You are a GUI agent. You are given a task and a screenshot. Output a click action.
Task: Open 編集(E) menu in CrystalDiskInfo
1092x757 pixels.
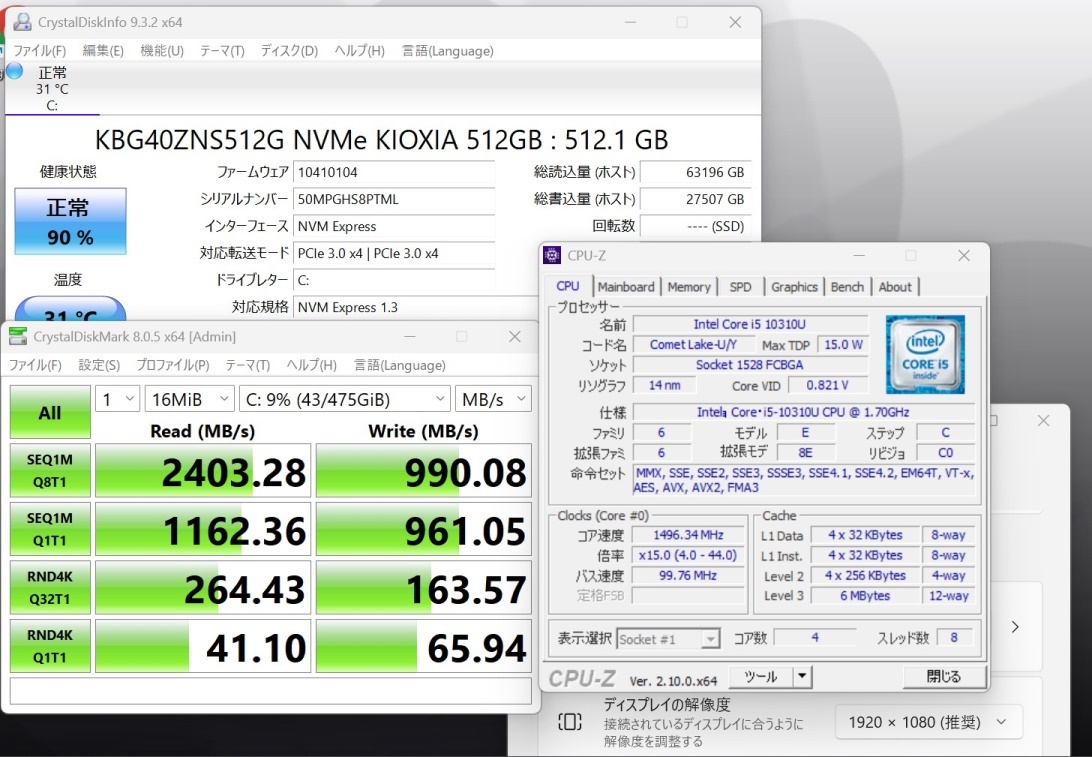pos(103,51)
